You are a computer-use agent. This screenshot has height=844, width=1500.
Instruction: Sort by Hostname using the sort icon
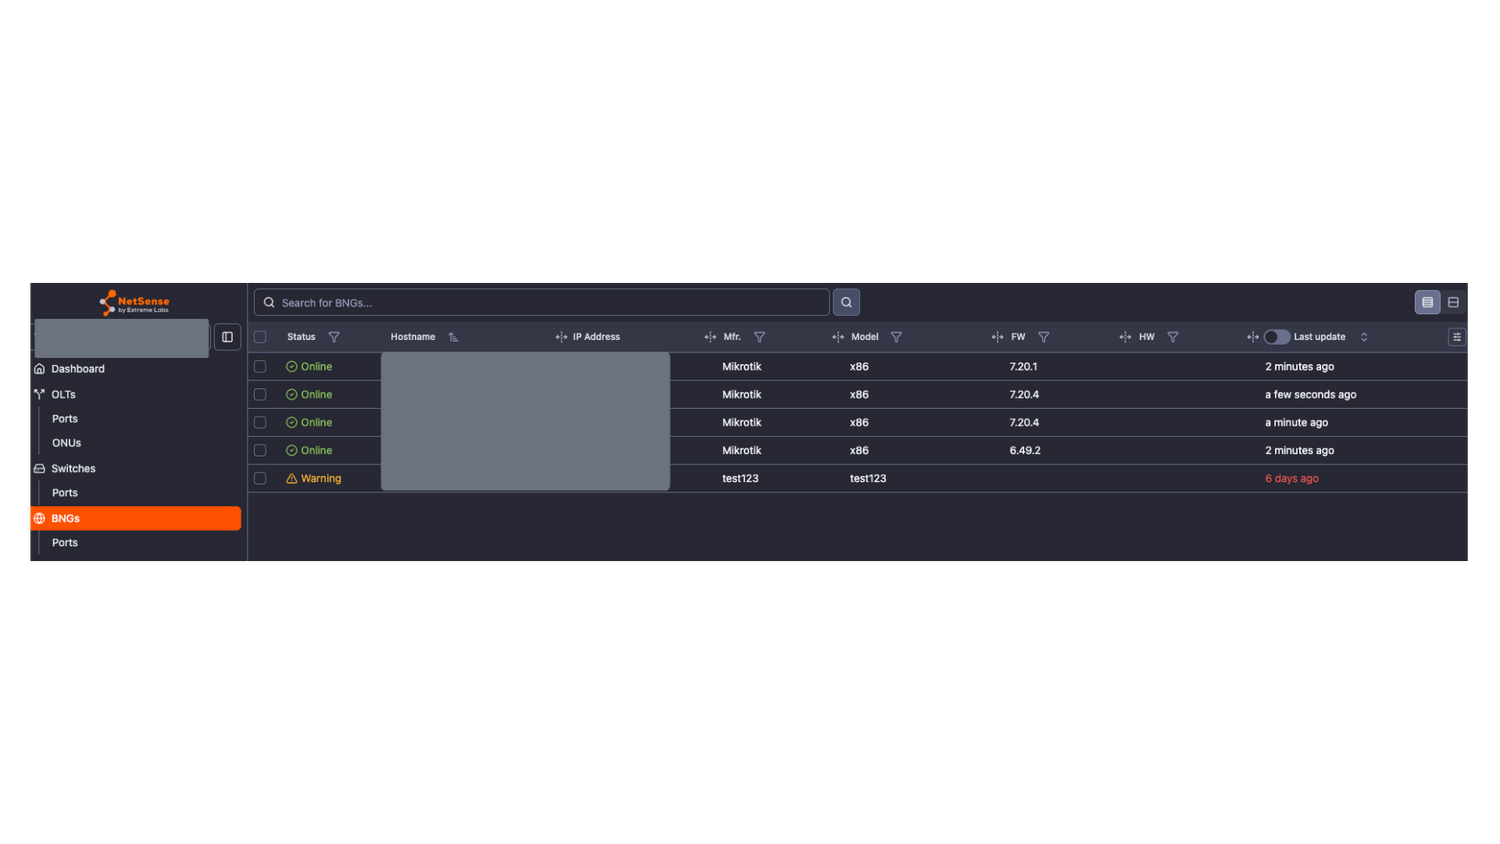tap(453, 337)
